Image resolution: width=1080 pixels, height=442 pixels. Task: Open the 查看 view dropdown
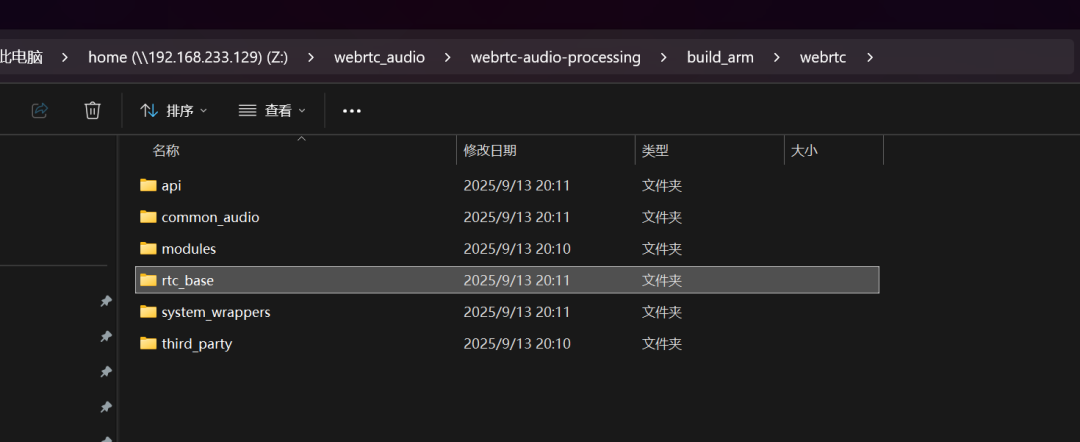coord(272,111)
